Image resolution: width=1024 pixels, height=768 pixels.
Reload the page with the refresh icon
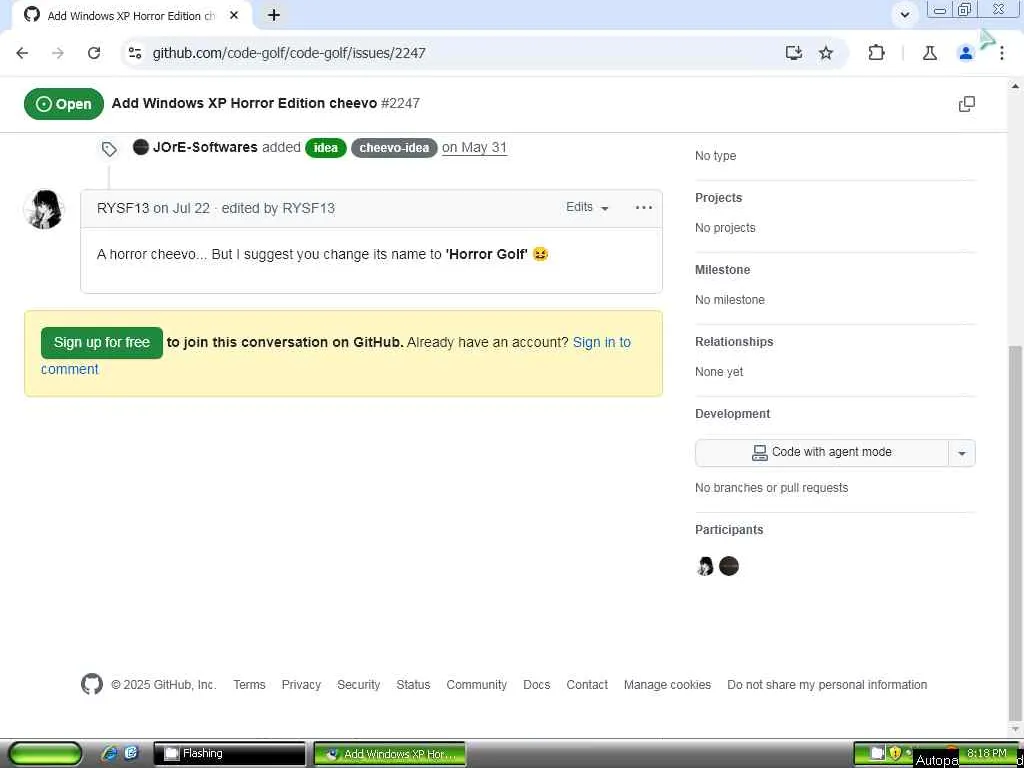point(94,53)
